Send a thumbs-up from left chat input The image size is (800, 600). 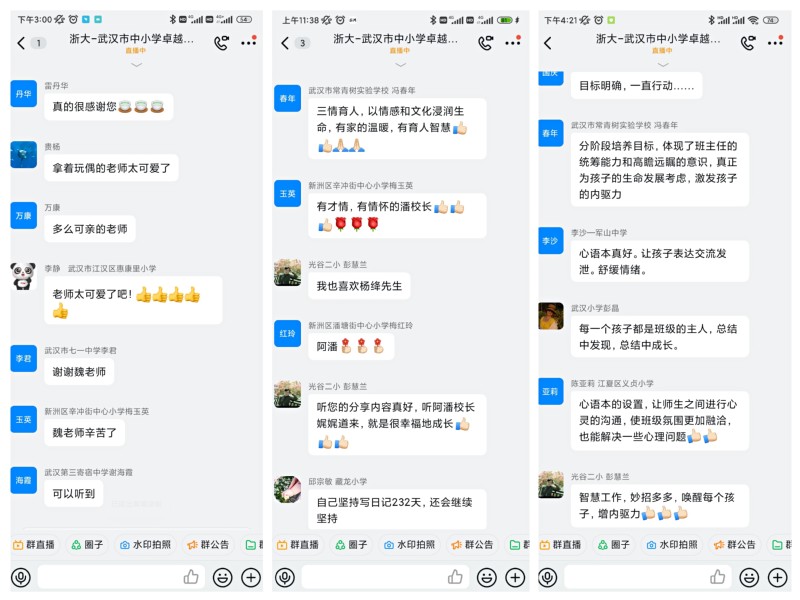191,577
